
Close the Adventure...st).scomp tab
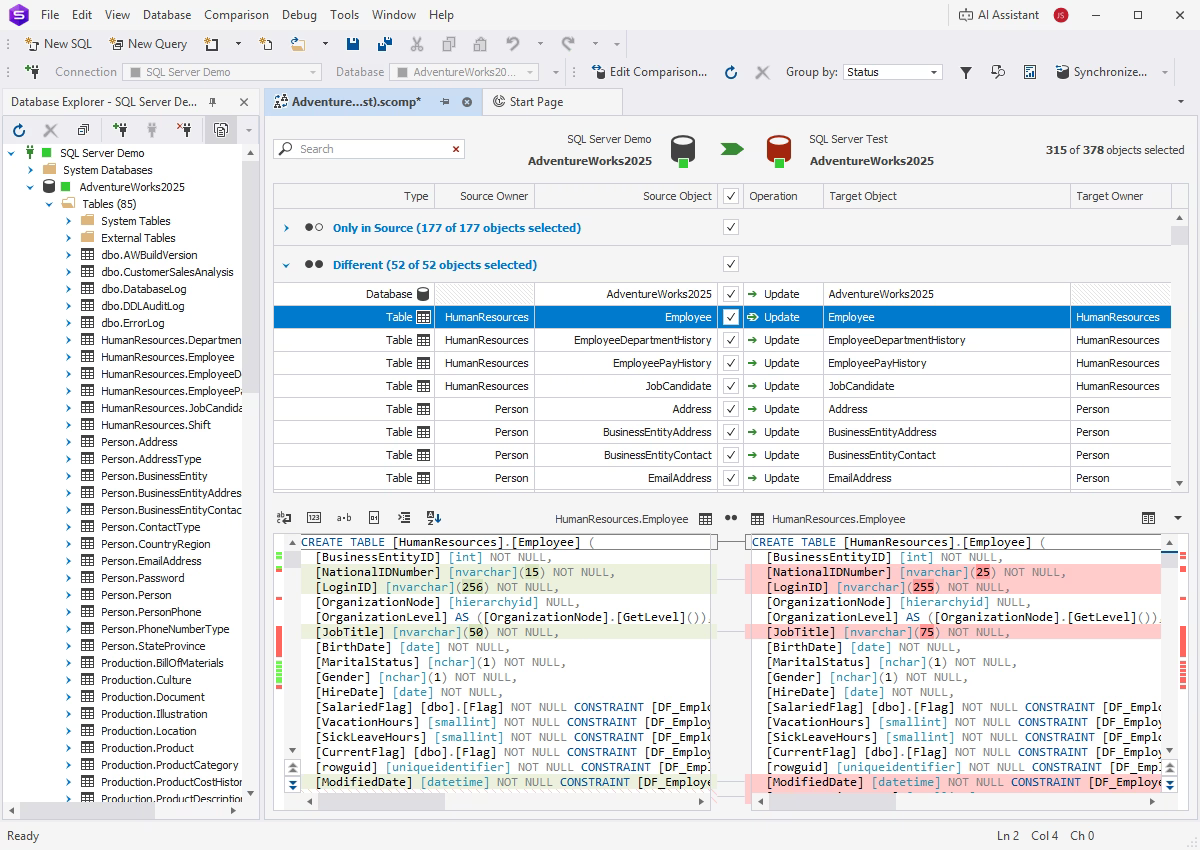click(467, 102)
